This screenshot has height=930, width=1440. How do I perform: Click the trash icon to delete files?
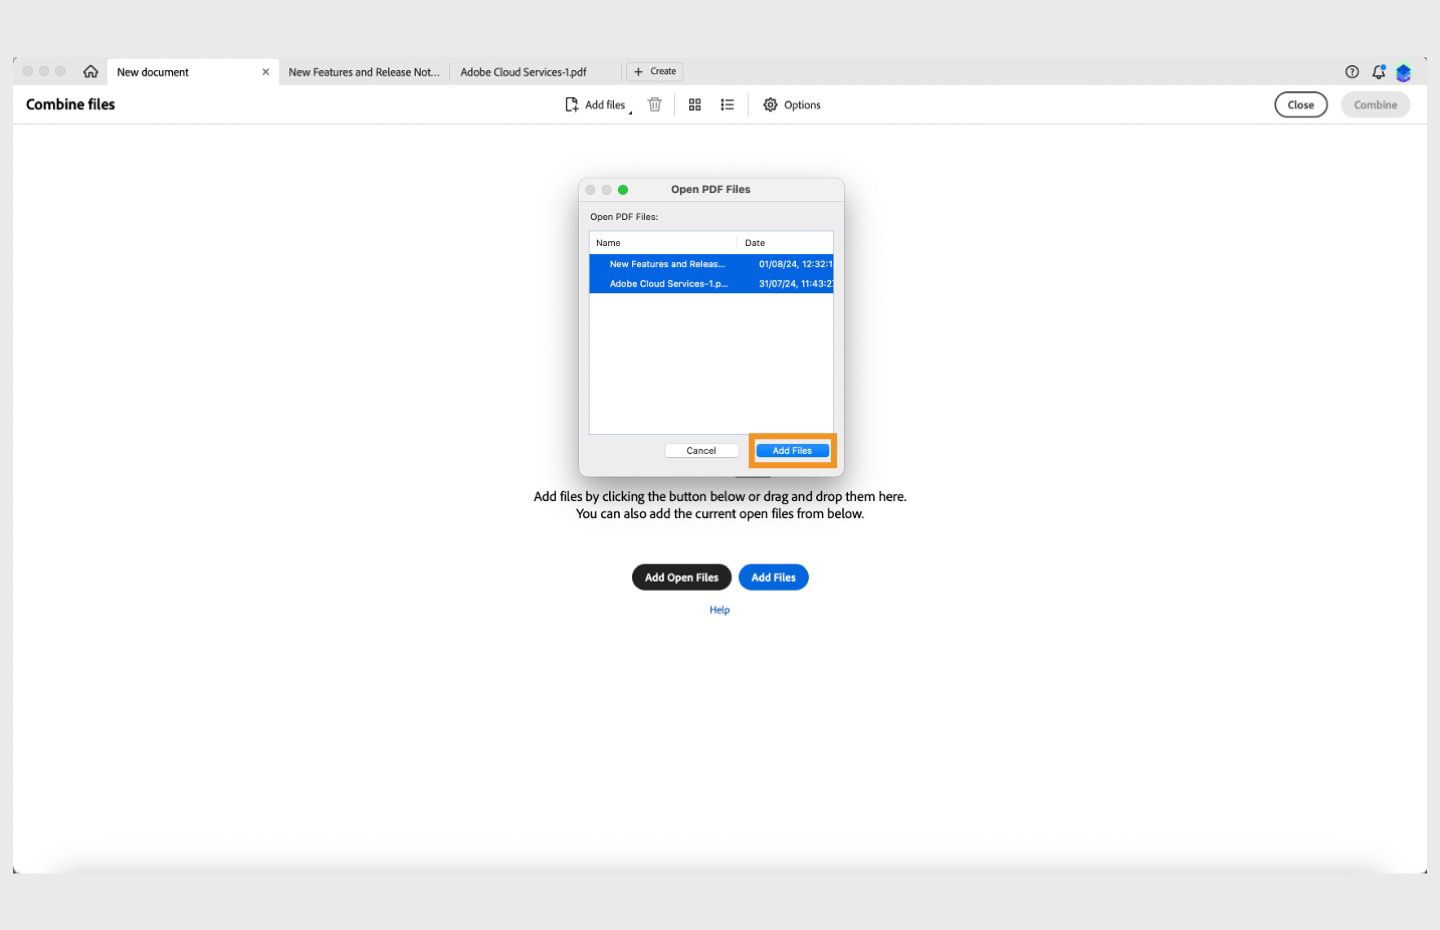(x=655, y=104)
